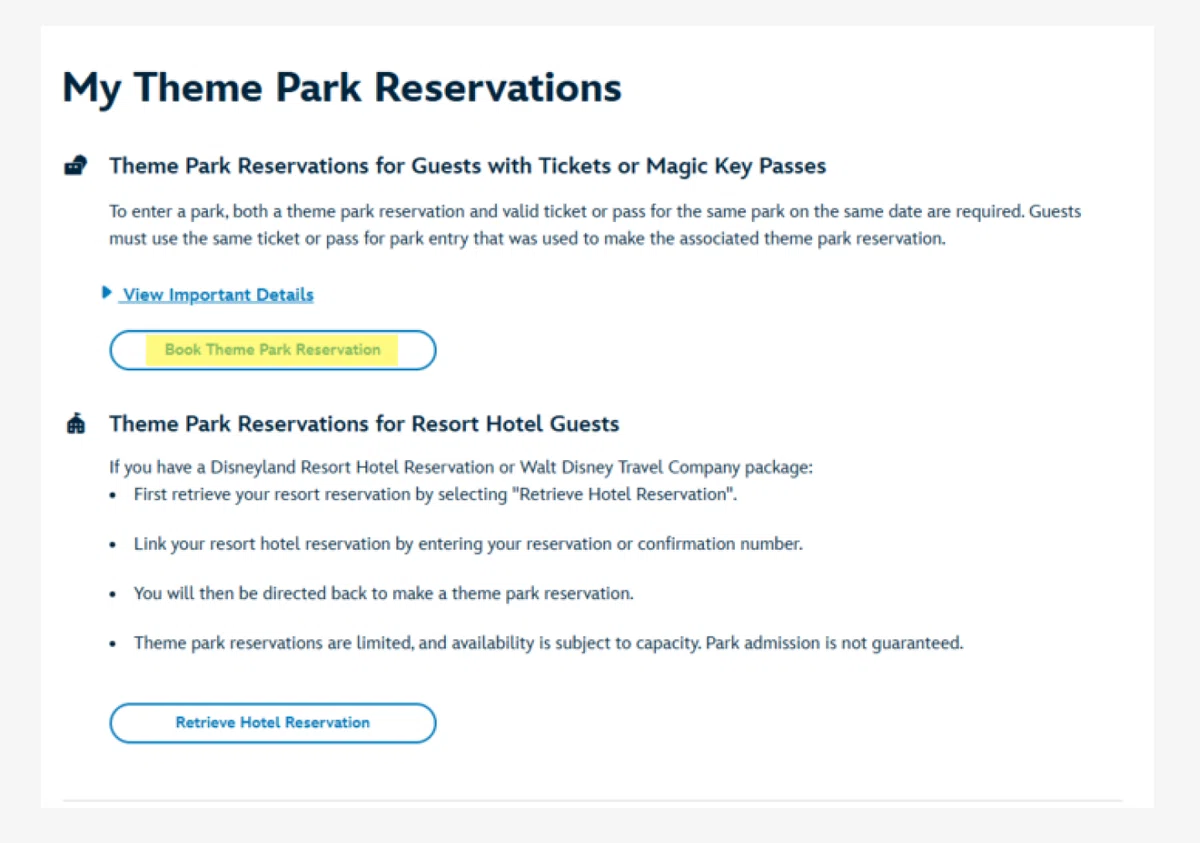Select the Tickets or Magic Key Passes heading
Screen dimensions: 1200x843
tap(468, 166)
